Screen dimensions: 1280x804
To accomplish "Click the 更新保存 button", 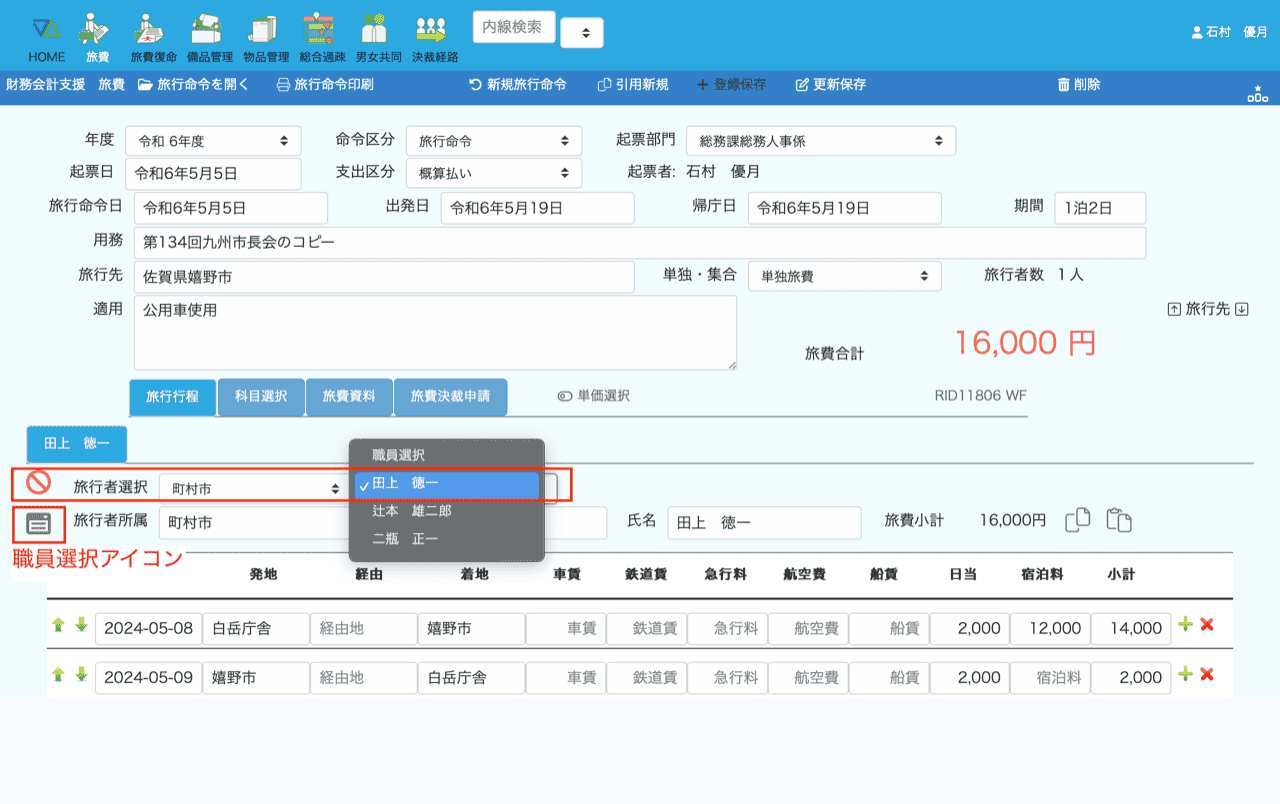I will [x=830, y=85].
